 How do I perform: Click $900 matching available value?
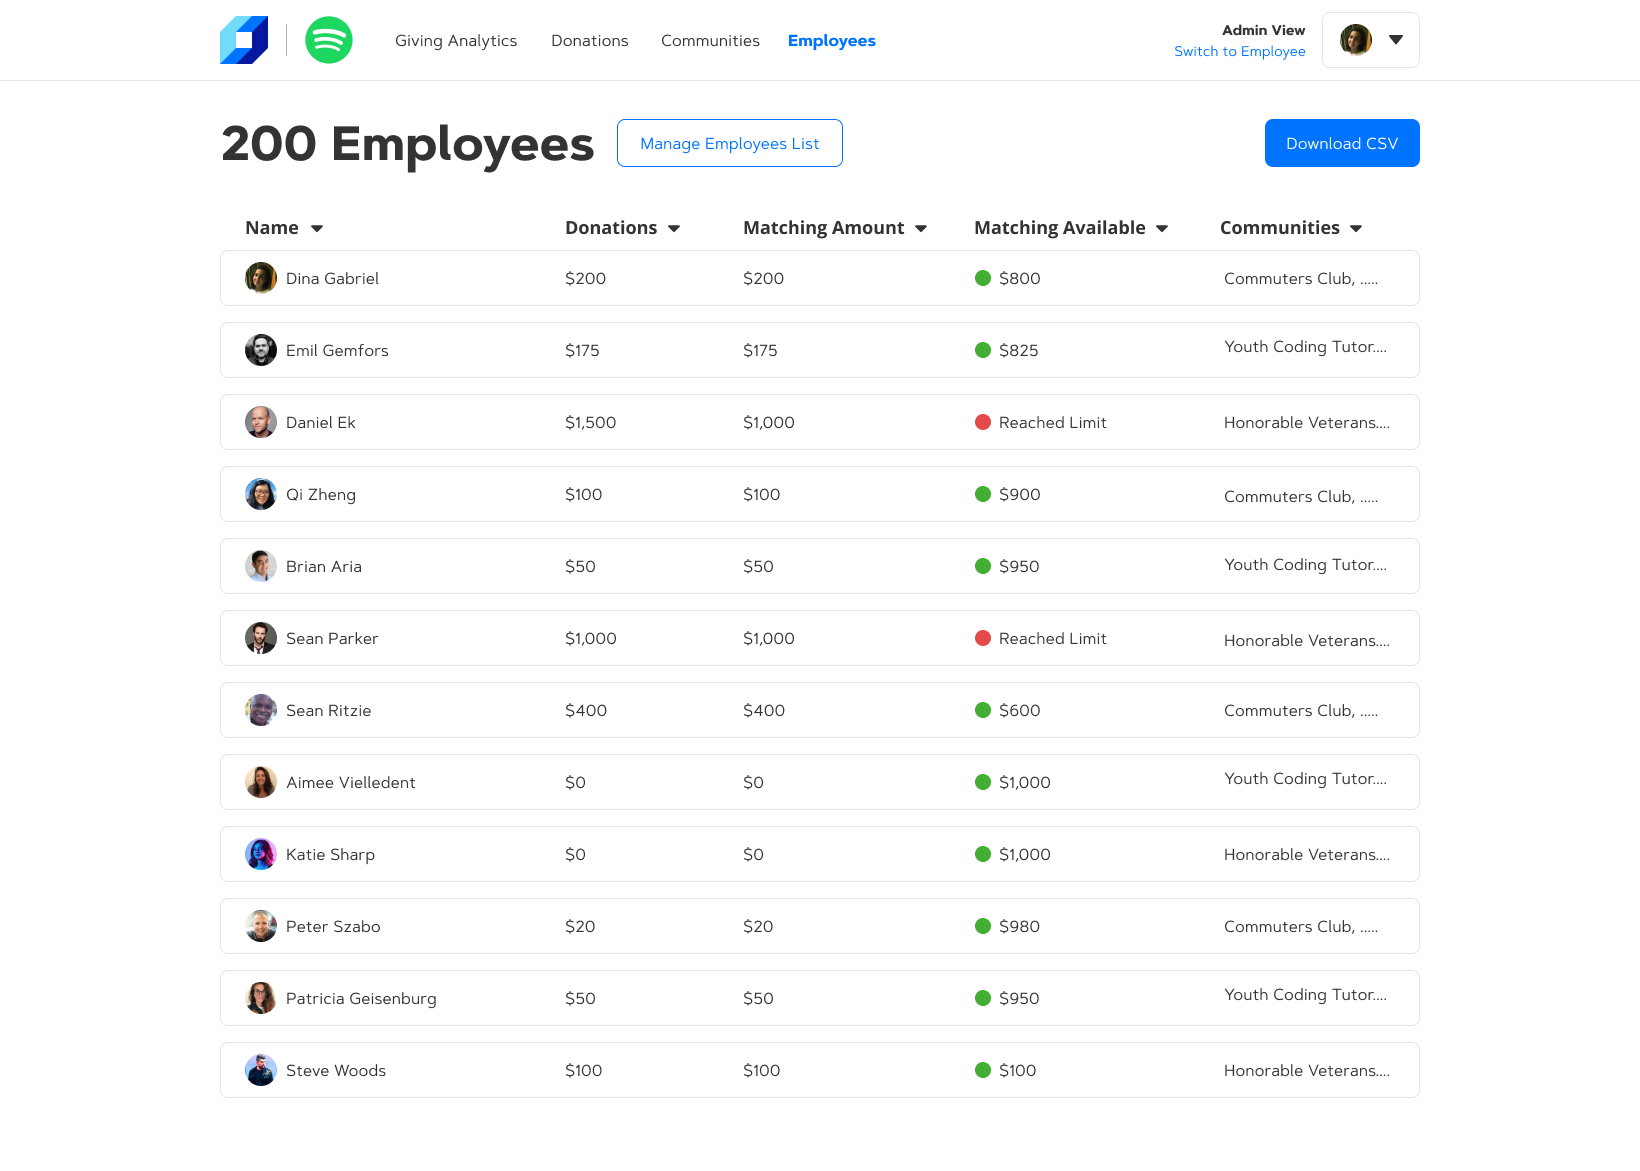1020,495
